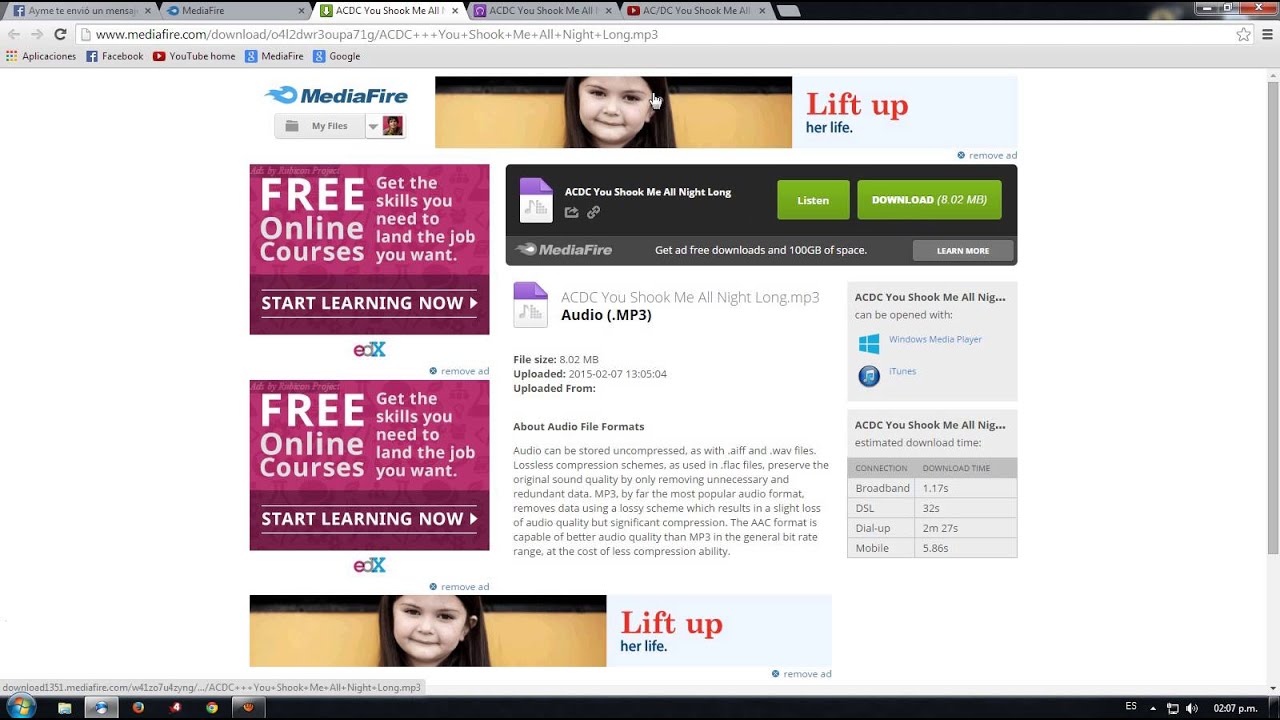Open Windows Explorer from the taskbar
Screen dimensions: 1280x720
65,707
